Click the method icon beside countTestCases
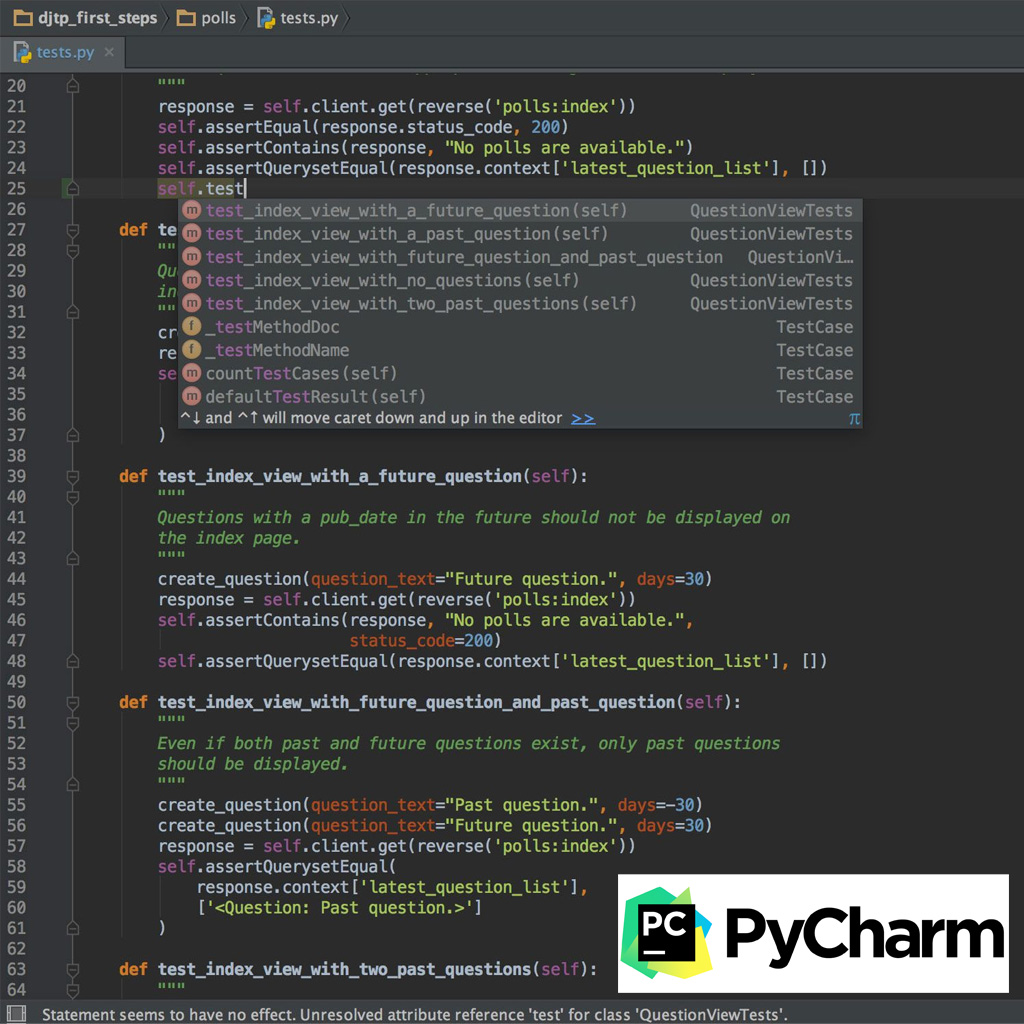 click(x=191, y=373)
